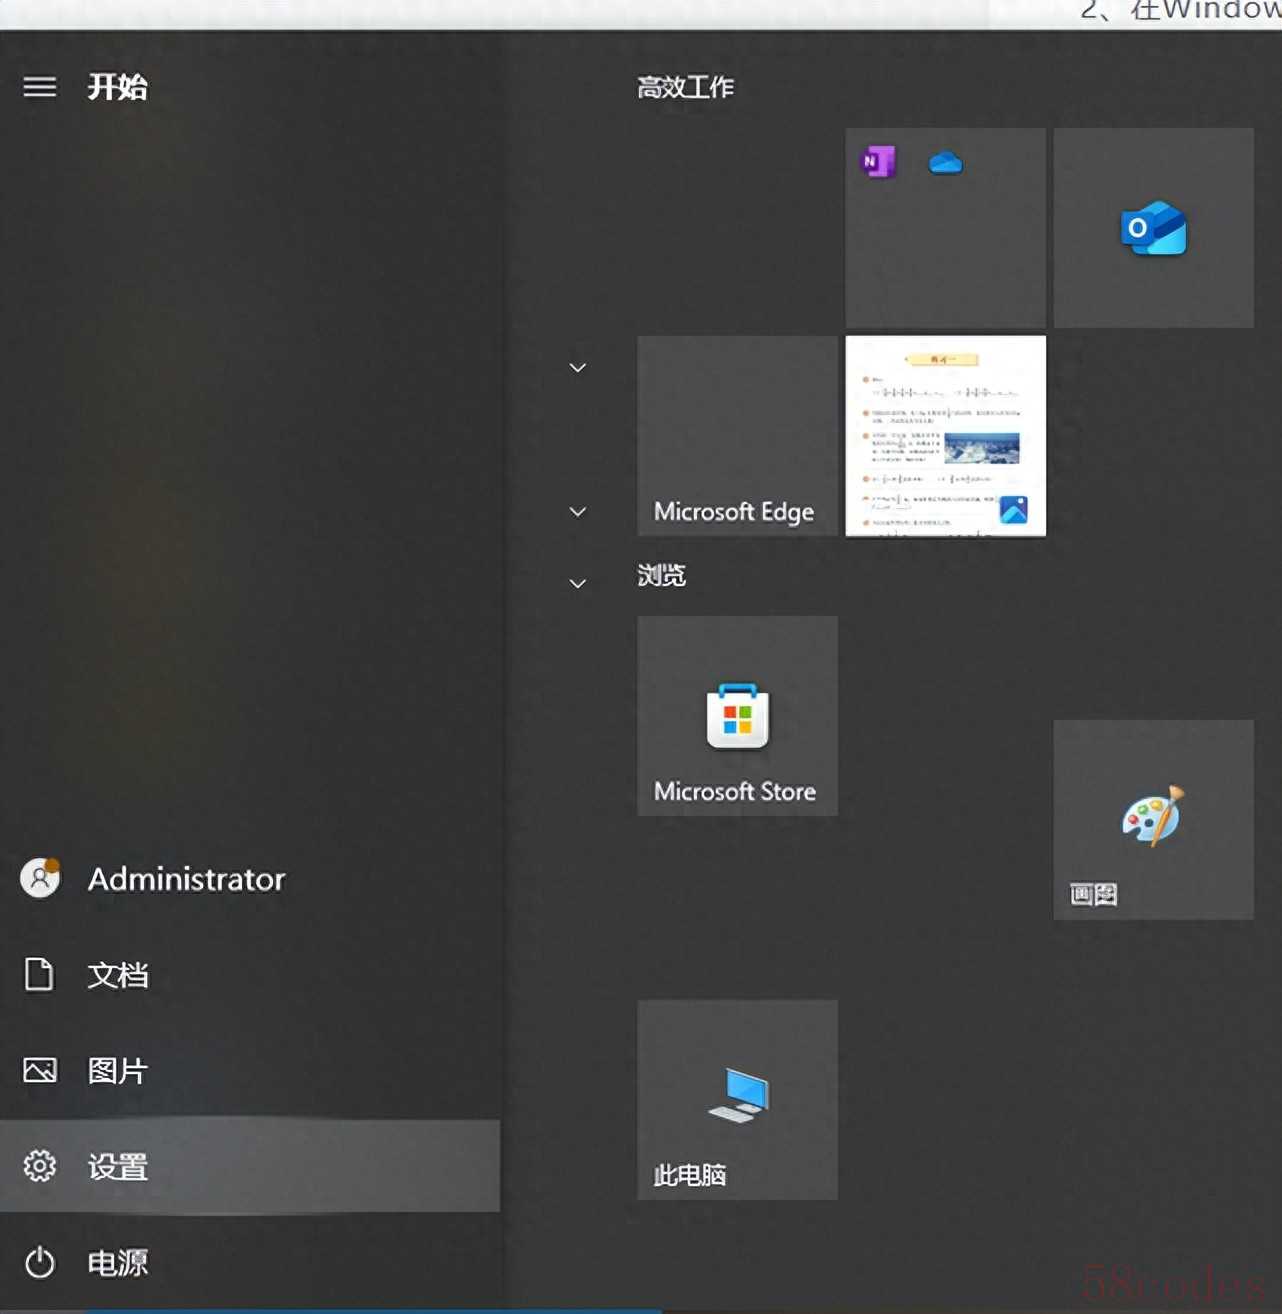Screen dimensions: 1282x1314
Task: Click the power symbol icon
Action: pos(40,1262)
